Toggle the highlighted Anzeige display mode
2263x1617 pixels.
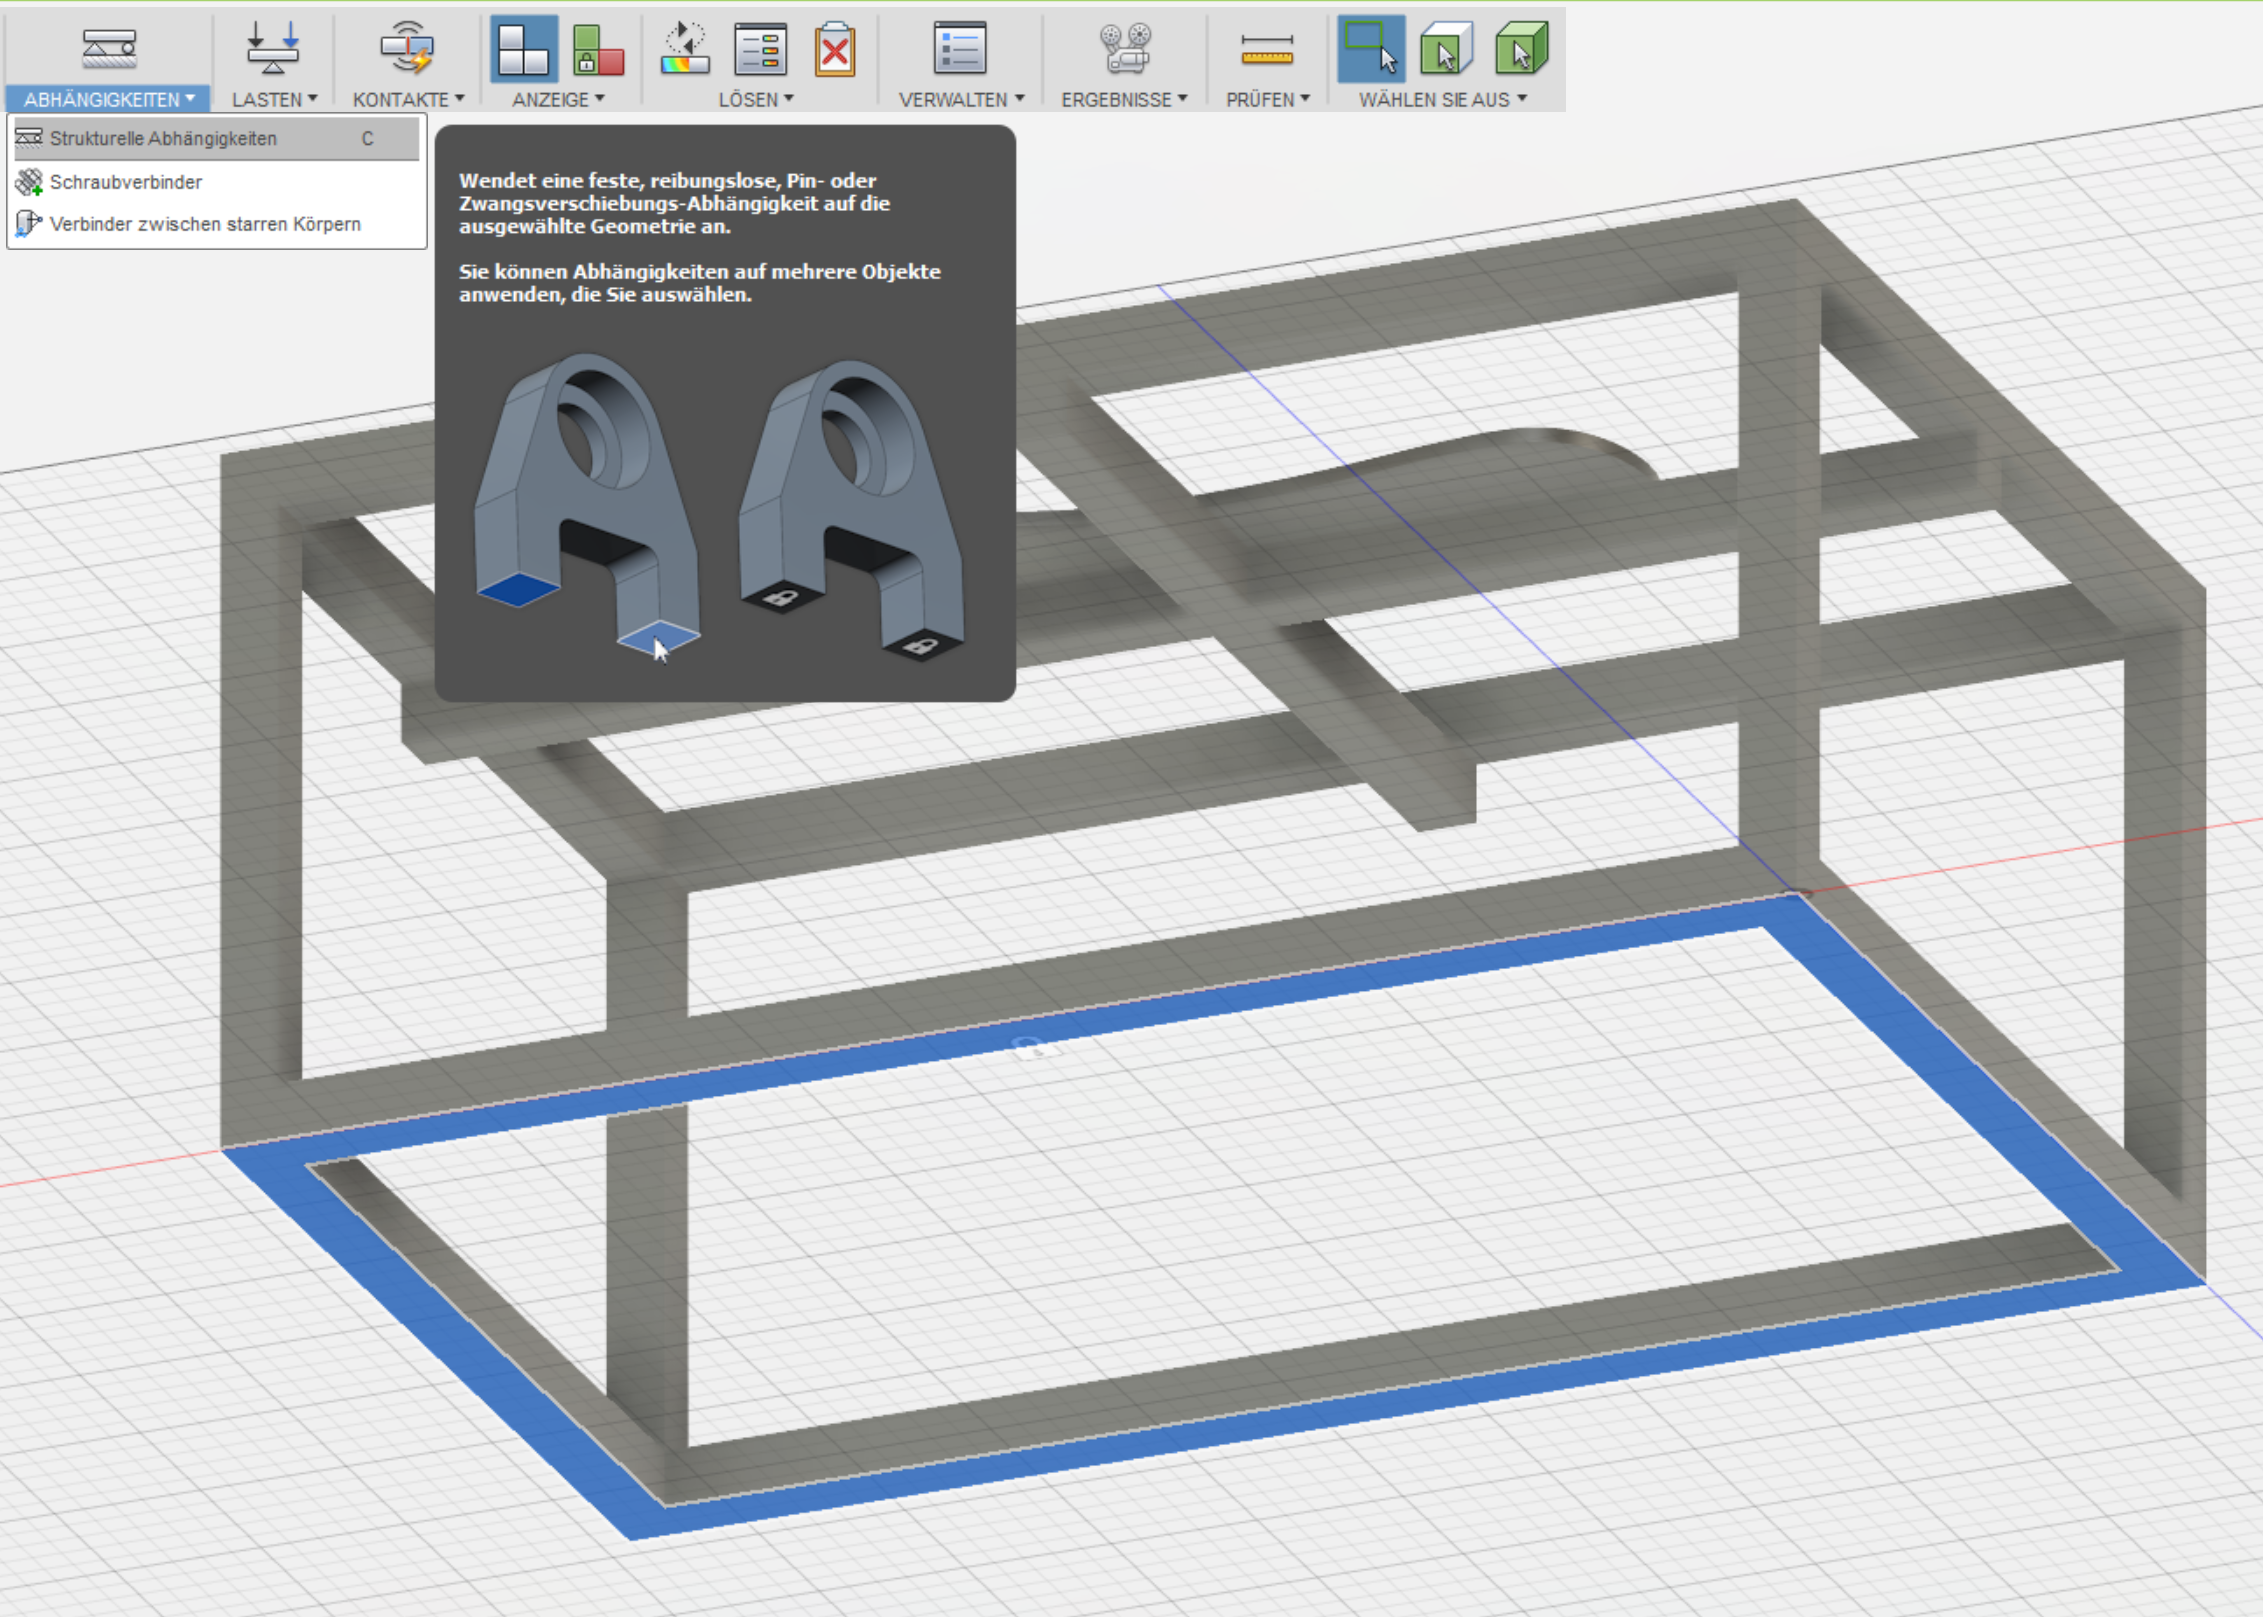523,47
